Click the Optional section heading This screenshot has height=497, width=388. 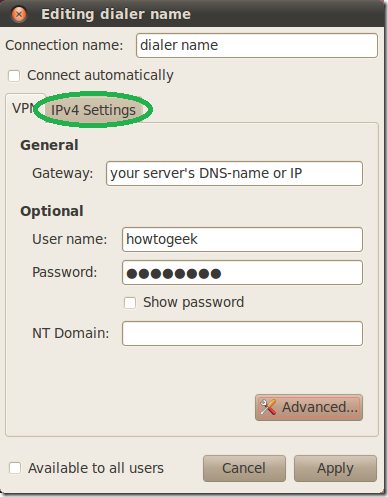pos(52,211)
